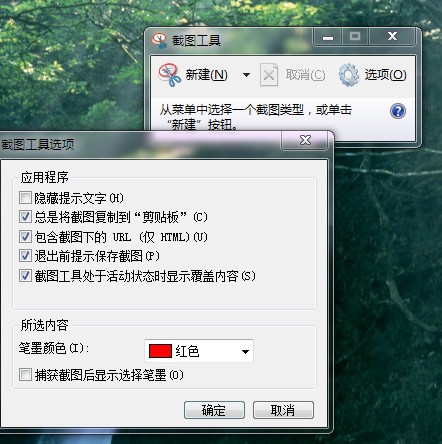This screenshot has width=442, height=444.
Task: Expand the 新建 snip type dropdown arrow
Action: coord(246,75)
